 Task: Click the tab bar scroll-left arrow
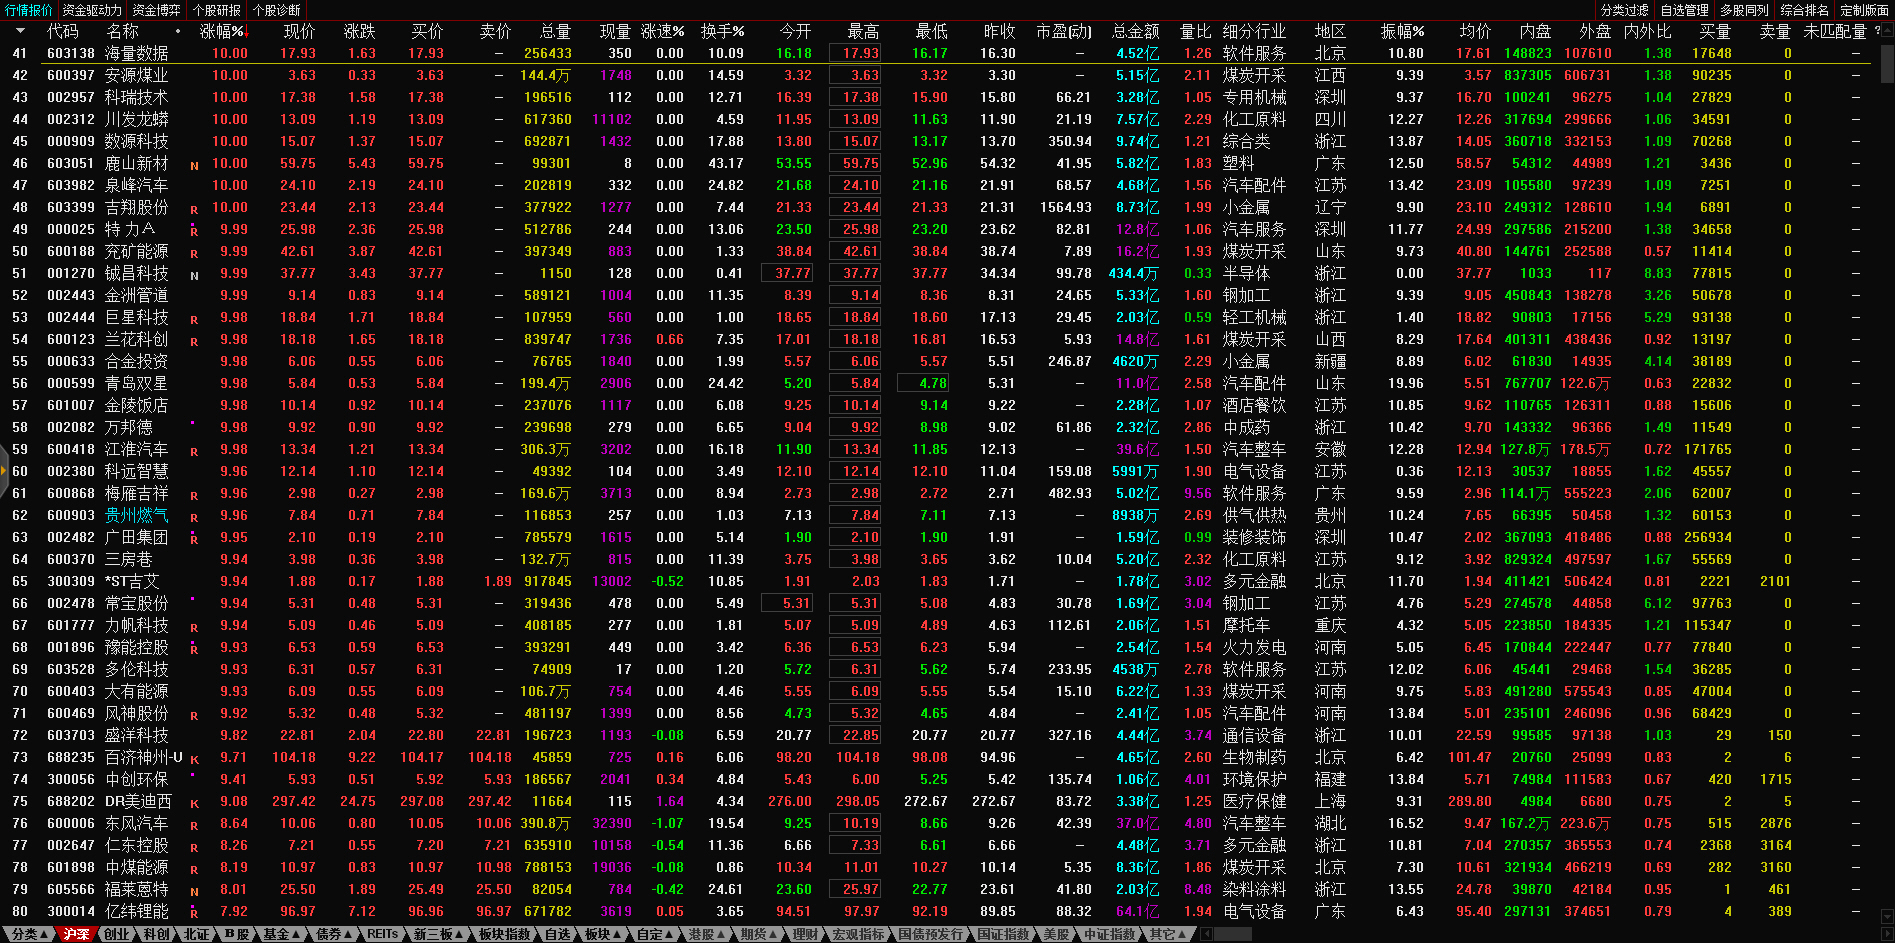click(1207, 934)
